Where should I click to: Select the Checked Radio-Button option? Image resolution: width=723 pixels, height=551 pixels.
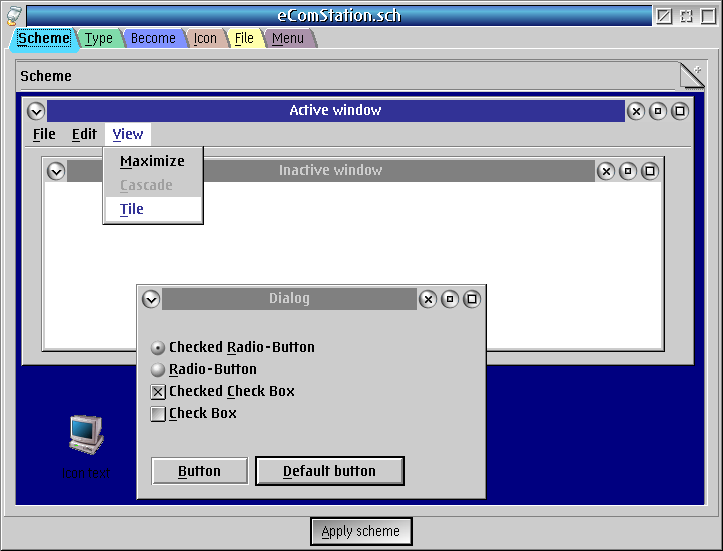click(233, 347)
